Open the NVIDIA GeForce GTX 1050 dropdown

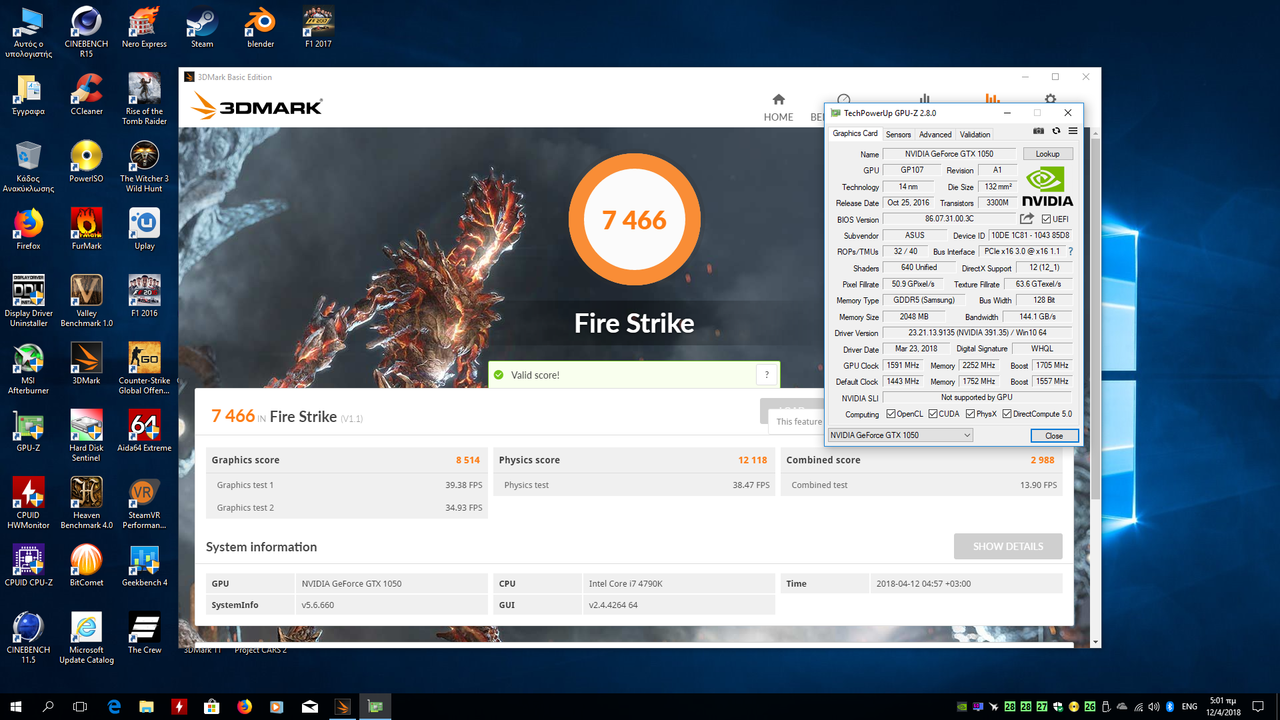coord(900,435)
